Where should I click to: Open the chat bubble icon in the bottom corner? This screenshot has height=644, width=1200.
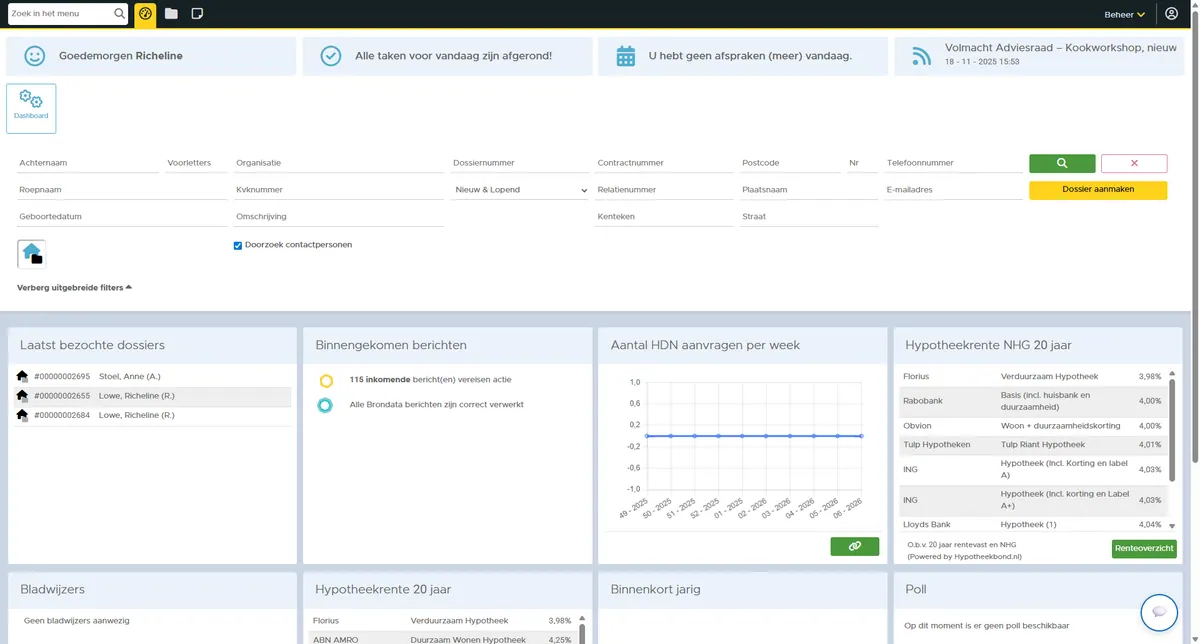click(1160, 612)
